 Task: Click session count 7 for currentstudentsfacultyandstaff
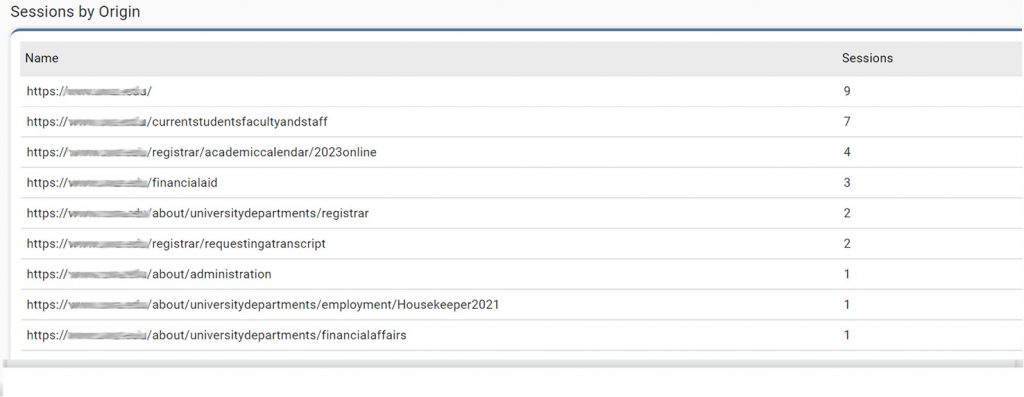point(846,122)
